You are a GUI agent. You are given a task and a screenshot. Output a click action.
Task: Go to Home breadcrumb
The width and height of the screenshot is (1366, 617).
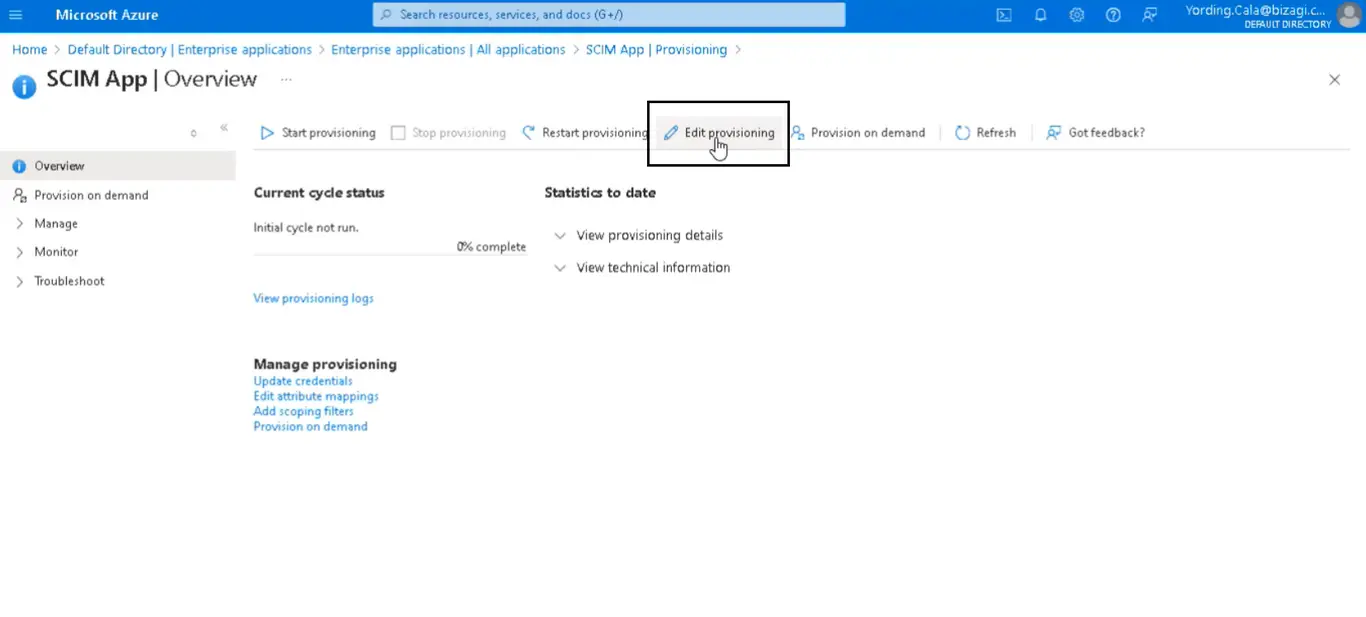pyautogui.click(x=29, y=49)
